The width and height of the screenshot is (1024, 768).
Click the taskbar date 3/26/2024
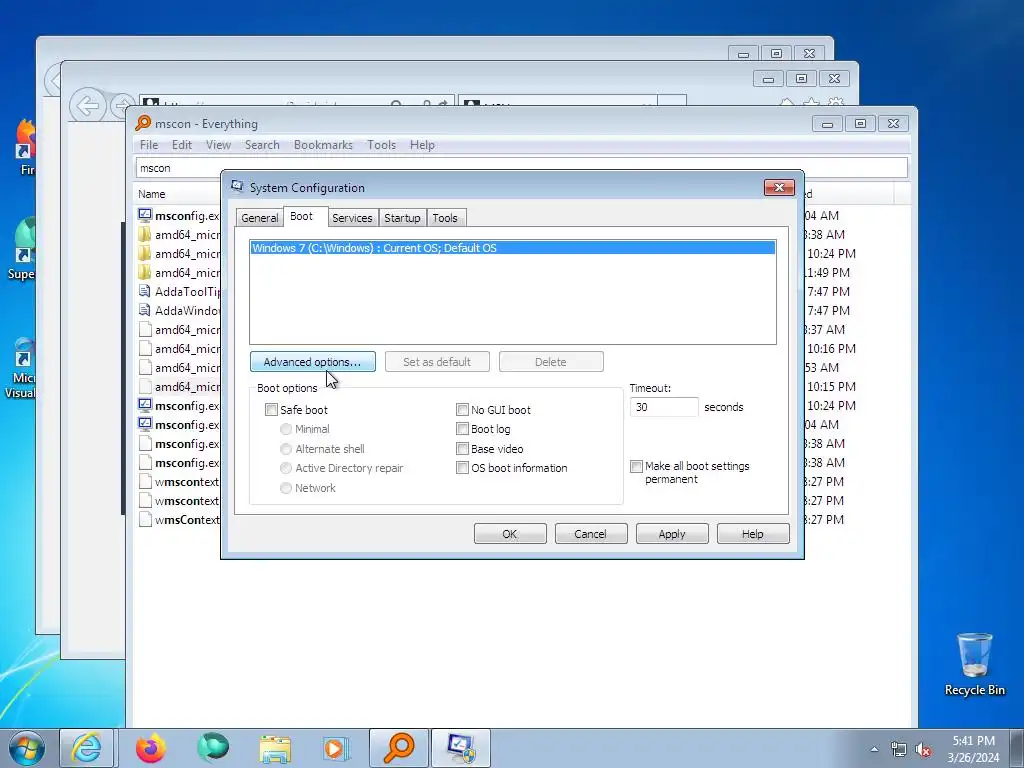click(x=973, y=758)
